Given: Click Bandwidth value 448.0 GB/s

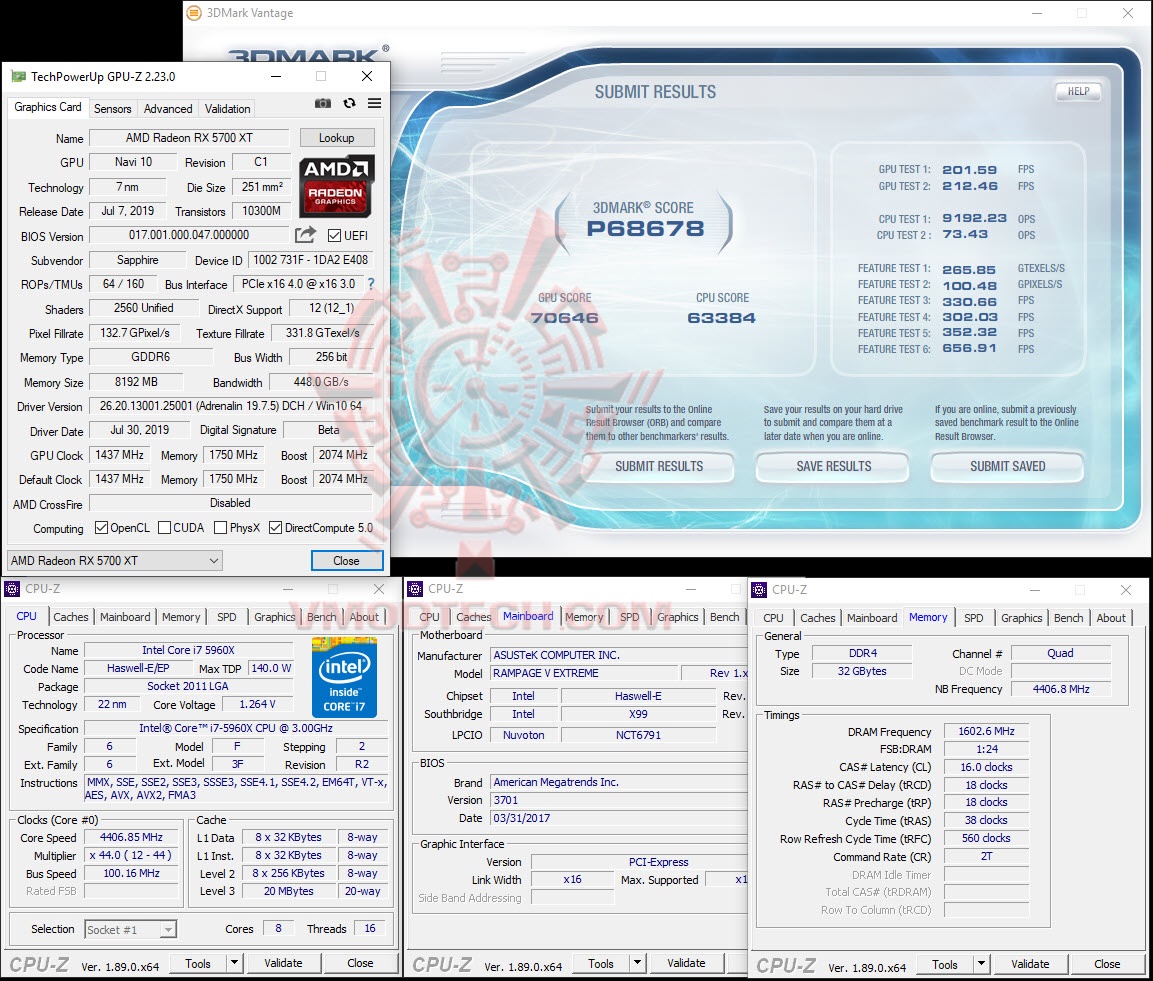Looking at the screenshot, I should pyautogui.click(x=321, y=382).
